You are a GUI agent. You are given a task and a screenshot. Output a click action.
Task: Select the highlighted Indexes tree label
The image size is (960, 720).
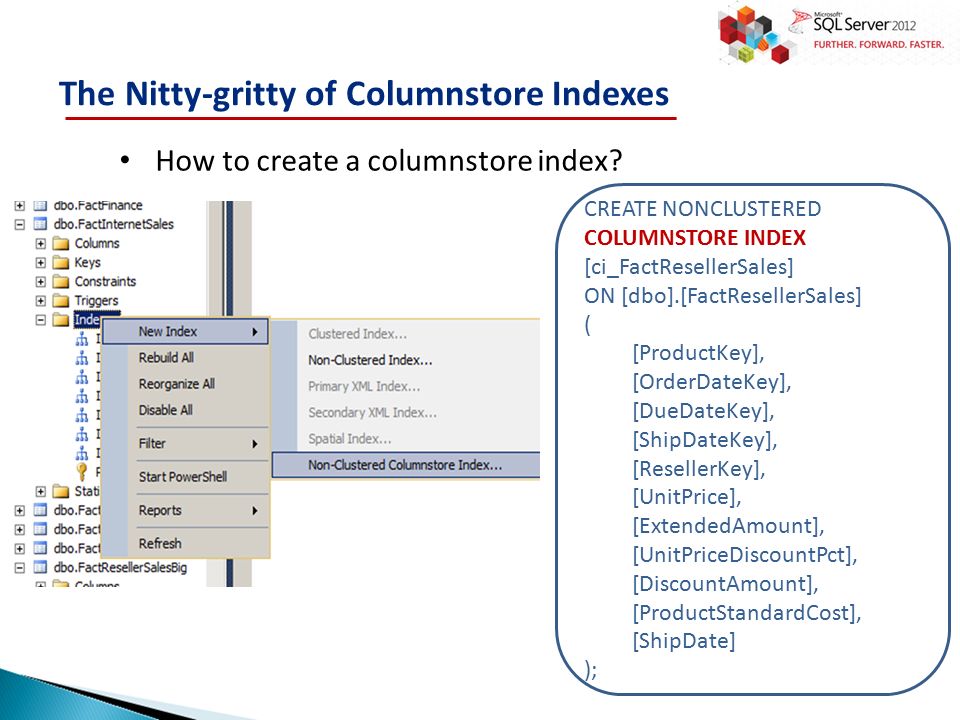tap(87, 320)
